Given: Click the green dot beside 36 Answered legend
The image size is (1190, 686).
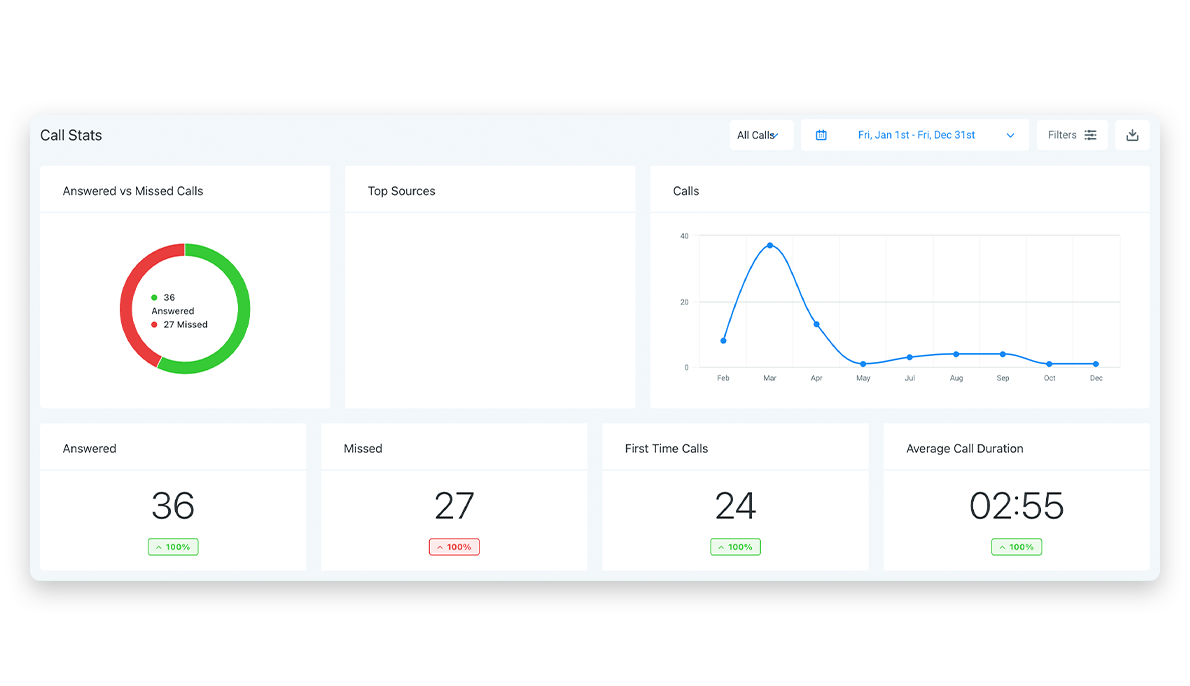Looking at the screenshot, I should 154,298.
